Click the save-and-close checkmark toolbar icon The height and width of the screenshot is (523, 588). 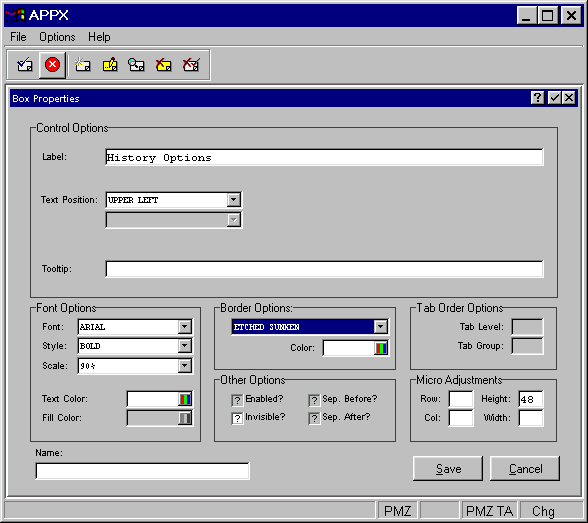tap(25, 65)
